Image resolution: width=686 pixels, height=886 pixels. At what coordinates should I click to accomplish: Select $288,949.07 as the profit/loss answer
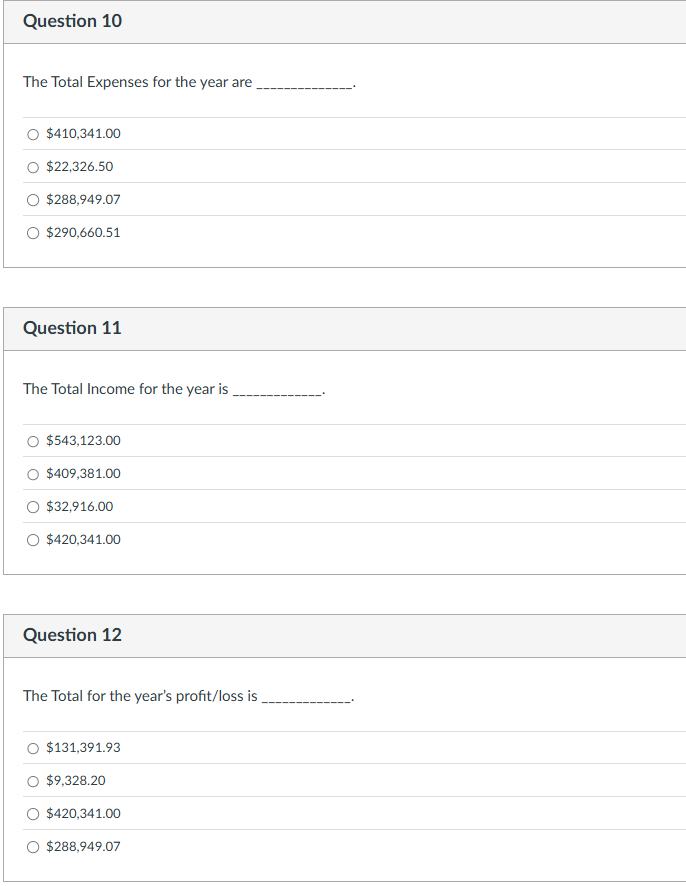click(32, 846)
